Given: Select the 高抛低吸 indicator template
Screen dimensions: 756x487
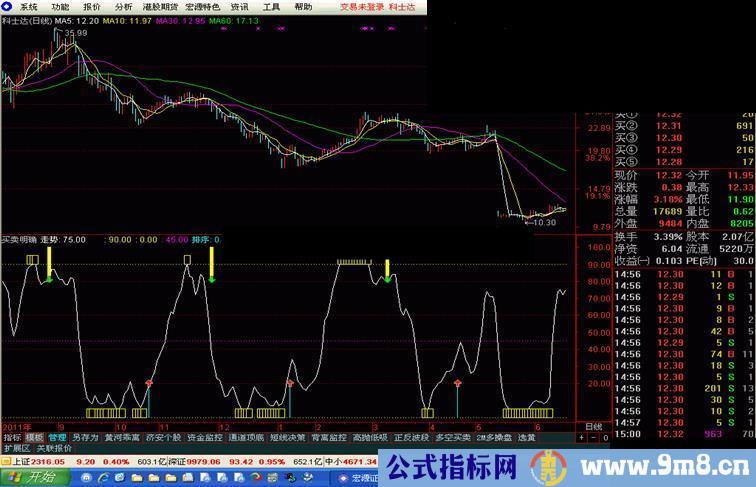Looking at the screenshot, I should coord(370,437).
